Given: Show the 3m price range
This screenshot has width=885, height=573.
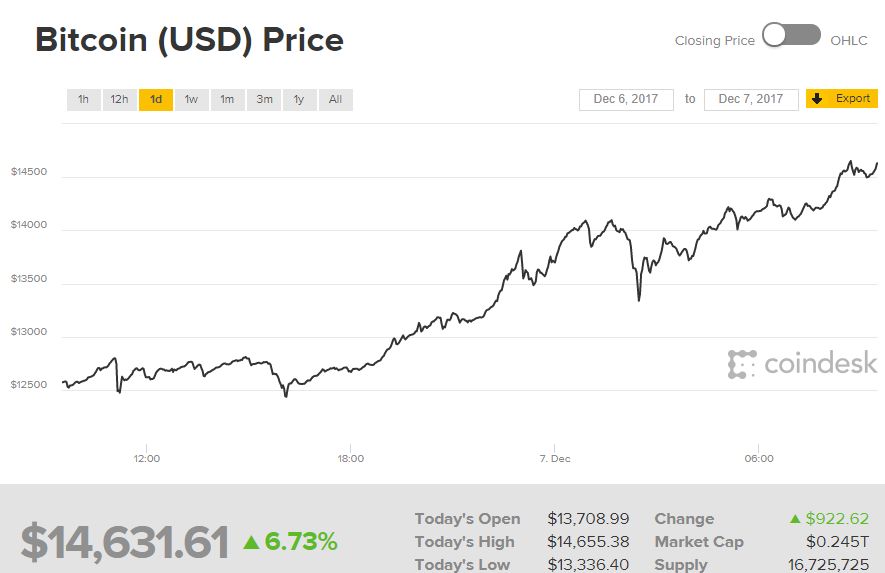Looking at the screenshot, I should point(264,99).
